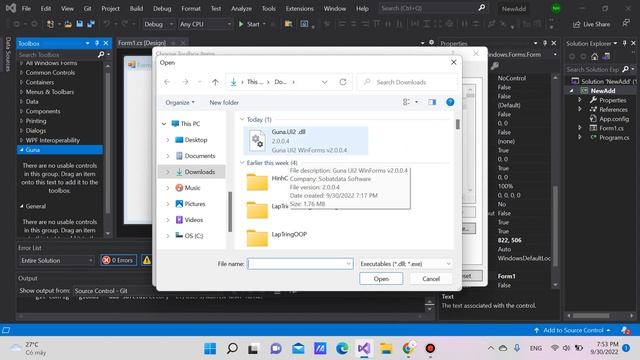
Task: Select OS (C:) drive in navigation pane
Action: (x=193, y=236)
